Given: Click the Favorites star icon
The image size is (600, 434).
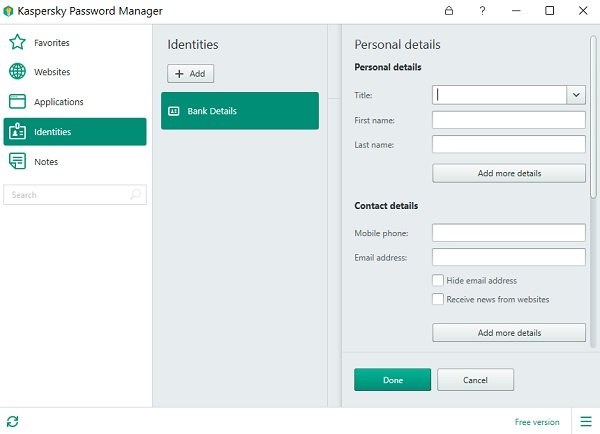Looking at the screenshot, I should [x=17, y=43].
